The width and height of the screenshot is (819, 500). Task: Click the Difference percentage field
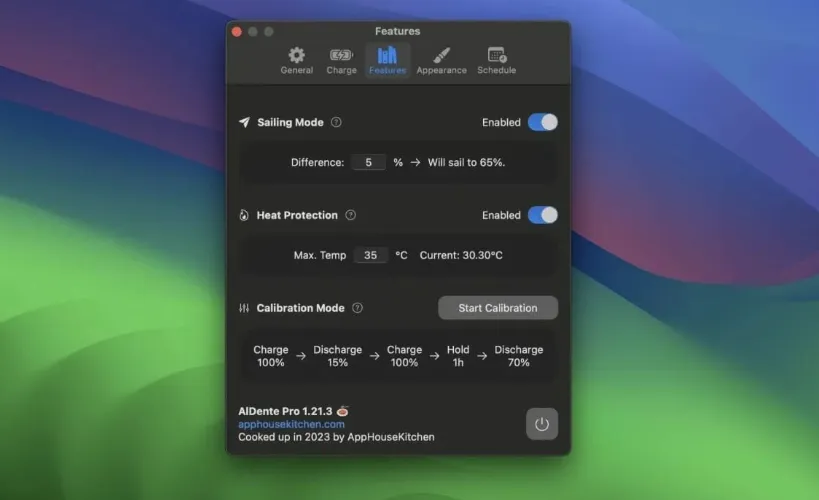[369, 162]
